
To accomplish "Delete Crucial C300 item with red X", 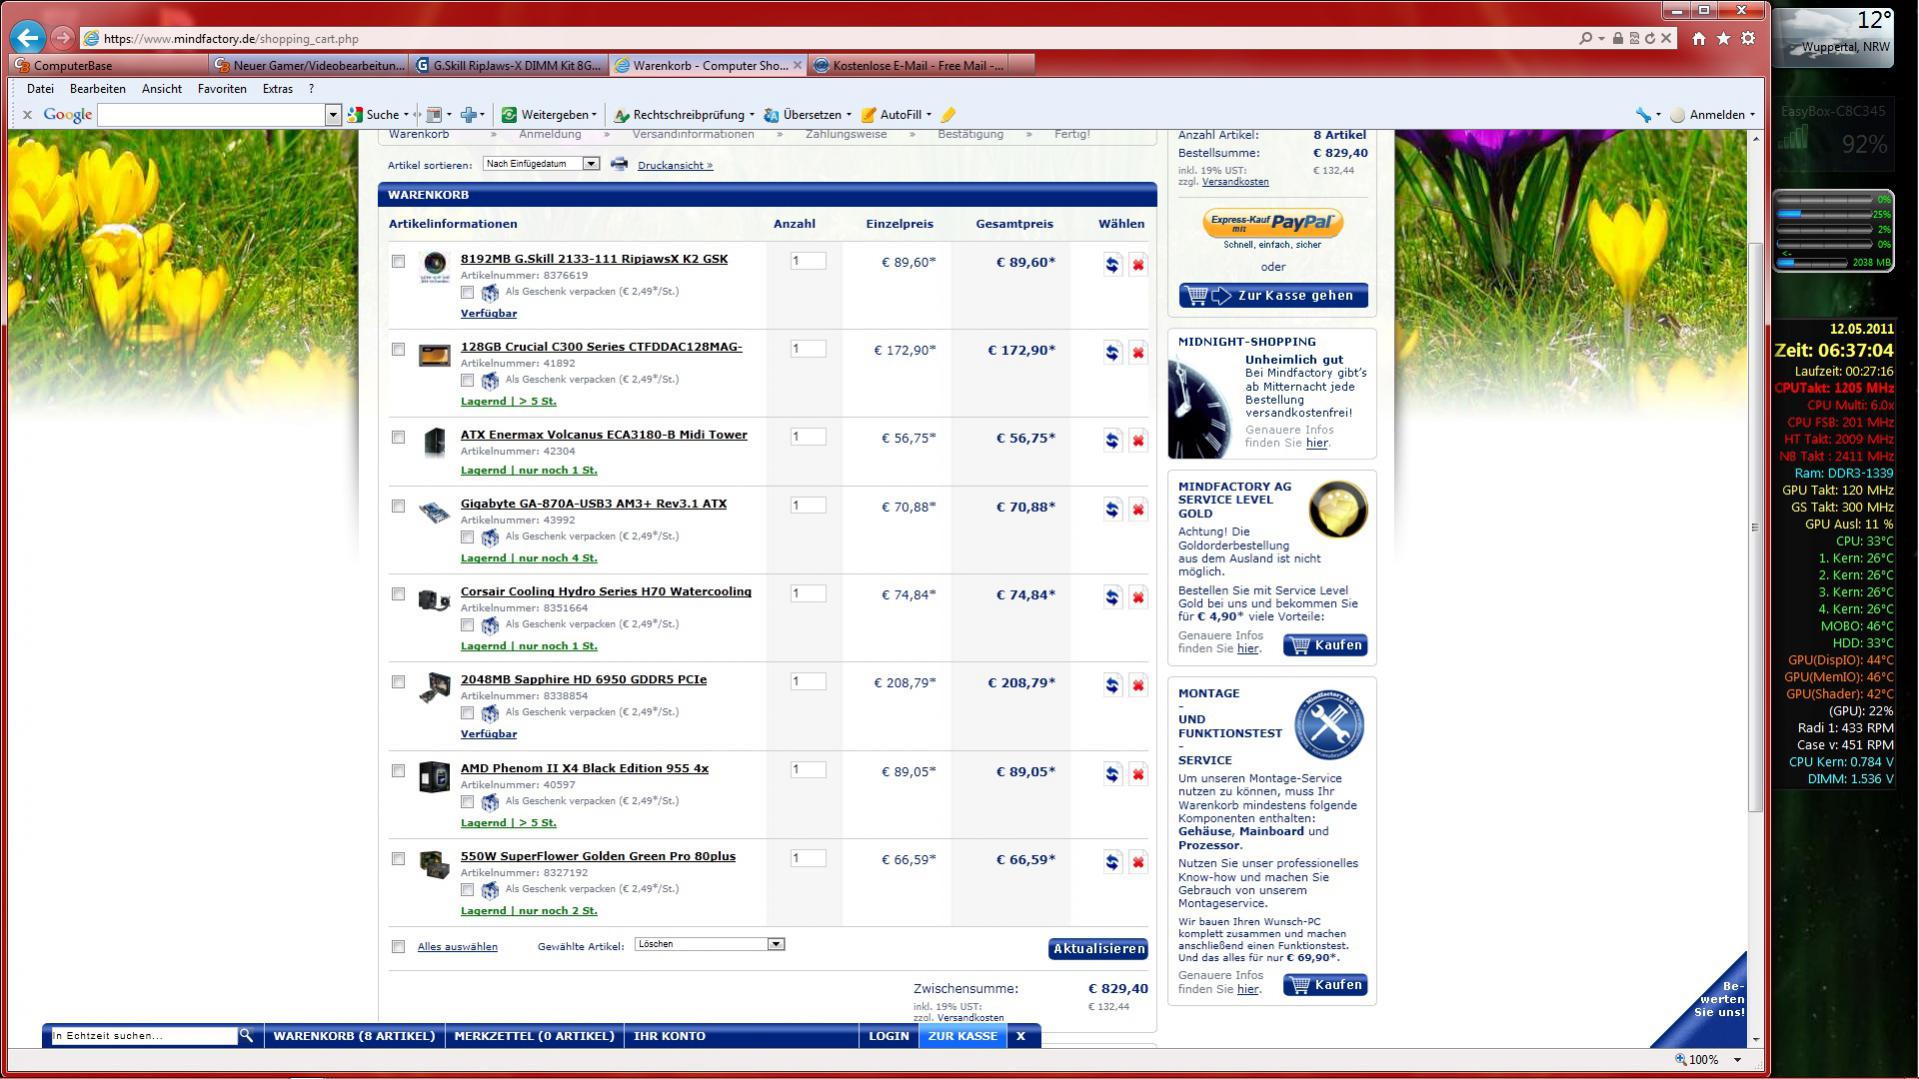I will pyautogui.click(x=1138, y=352).
